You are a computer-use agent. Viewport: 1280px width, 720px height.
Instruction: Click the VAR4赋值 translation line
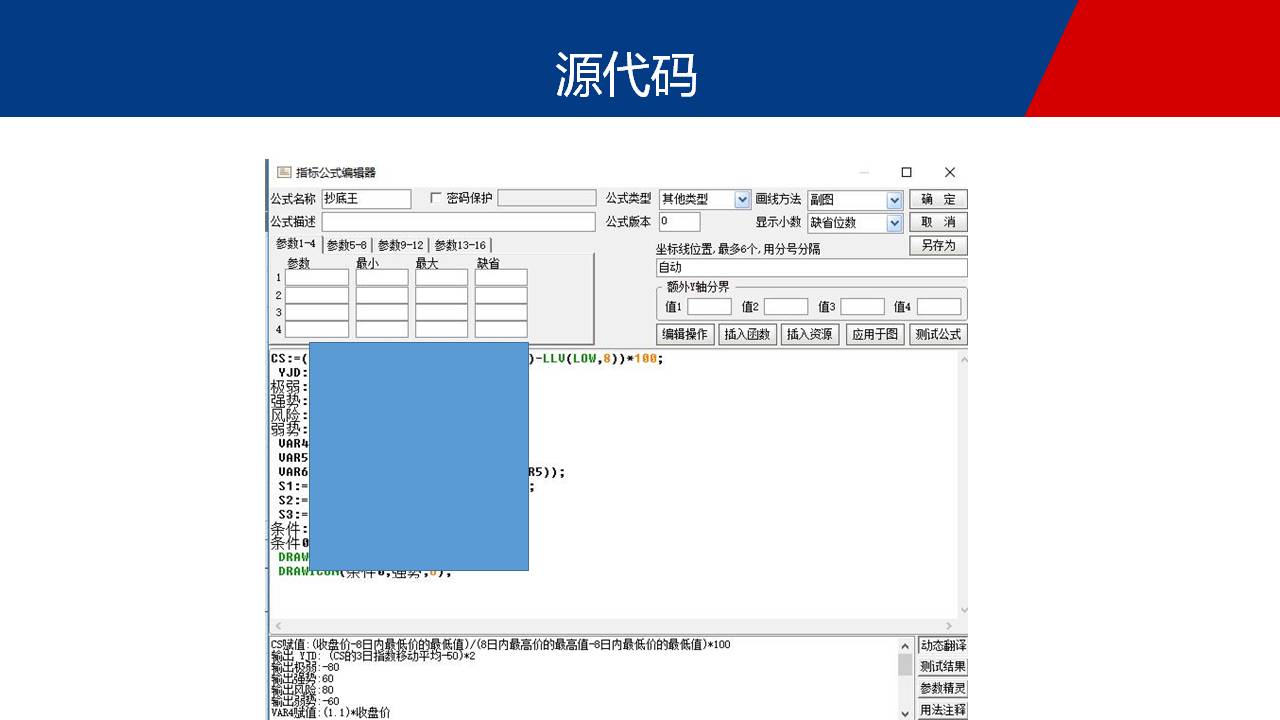[331, 713]
